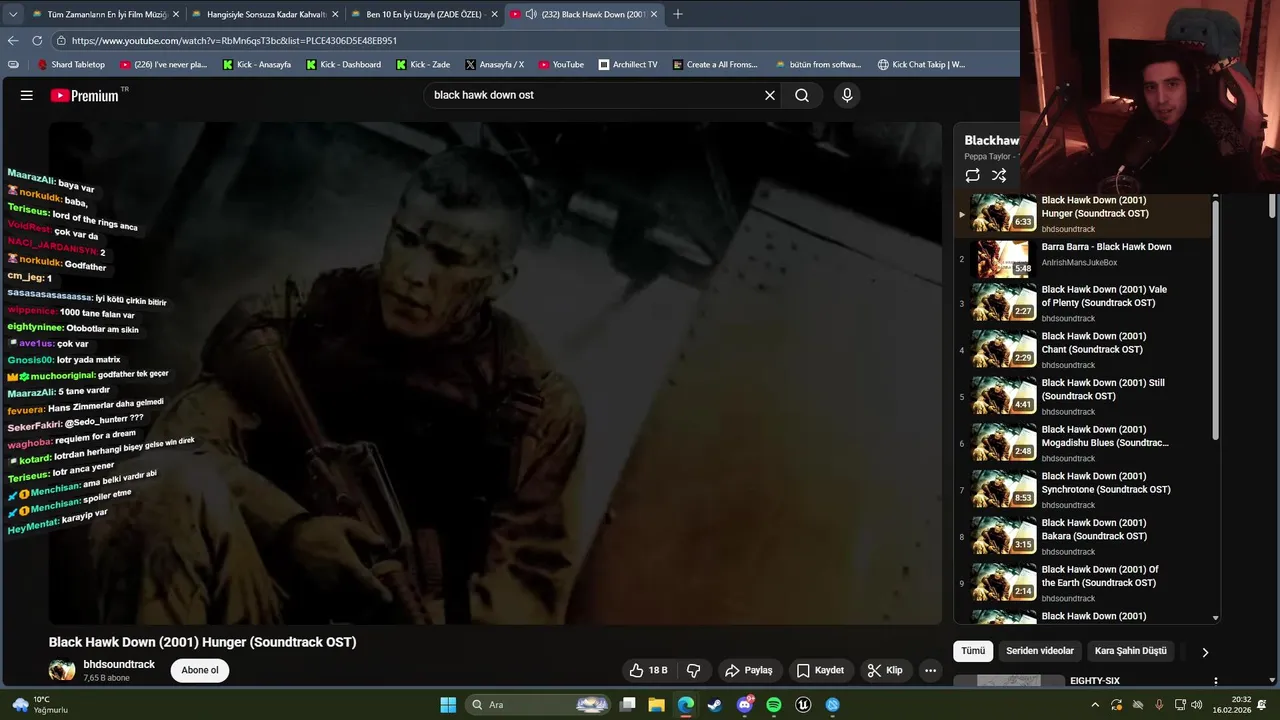Open the Blackhaw playlist title
Image resolution: width=1280 pixels, height=720 pixels.
coord(992,140)
